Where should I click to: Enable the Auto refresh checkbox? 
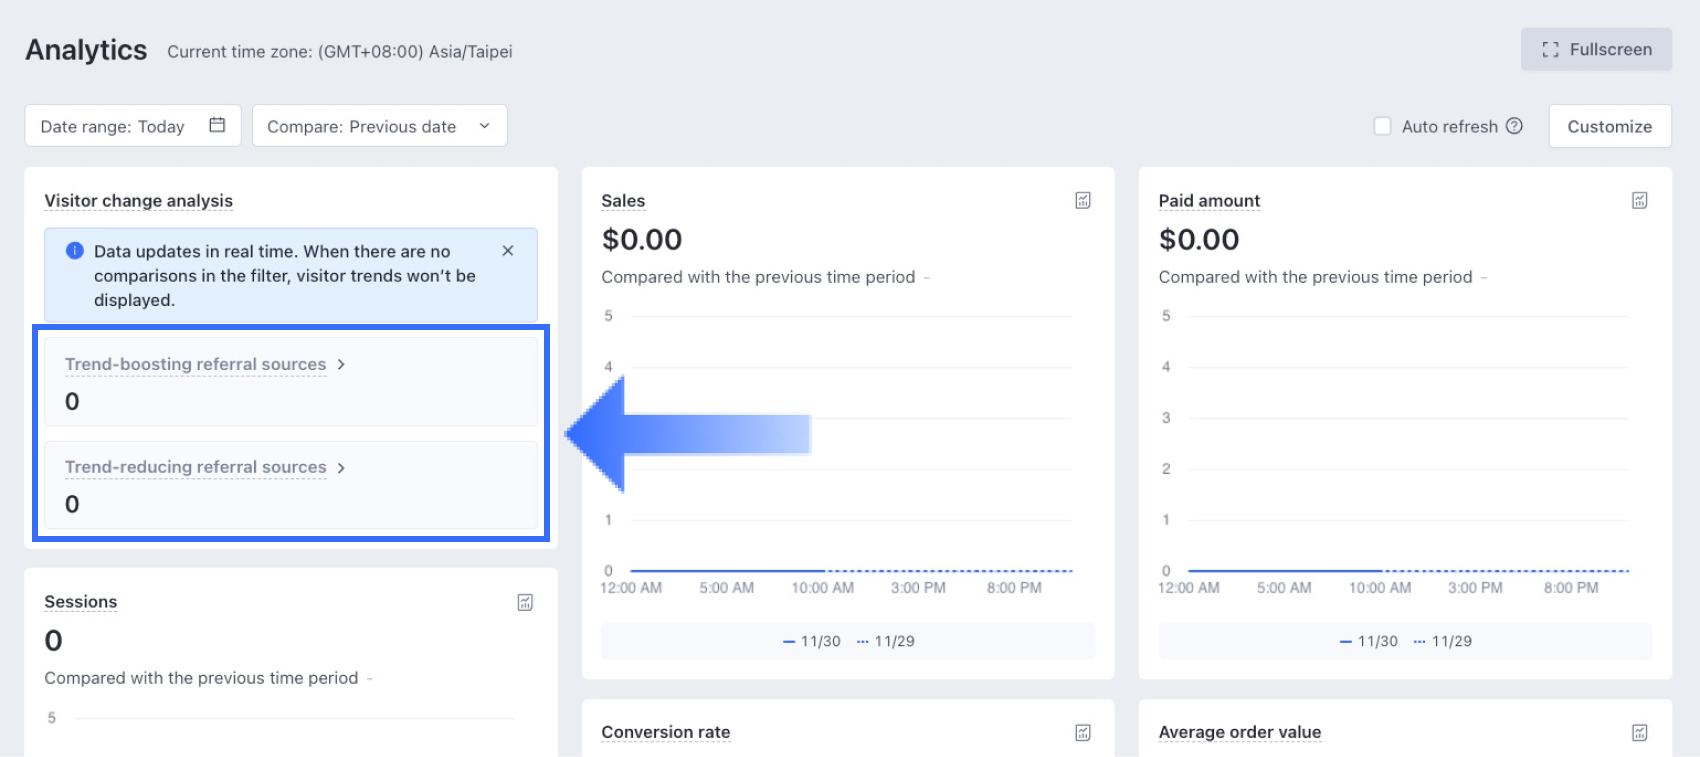point(1382,126)
